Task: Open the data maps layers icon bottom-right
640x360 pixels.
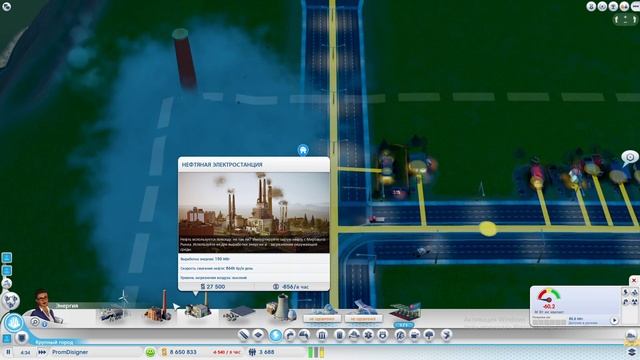Action: tap(632, 351)
